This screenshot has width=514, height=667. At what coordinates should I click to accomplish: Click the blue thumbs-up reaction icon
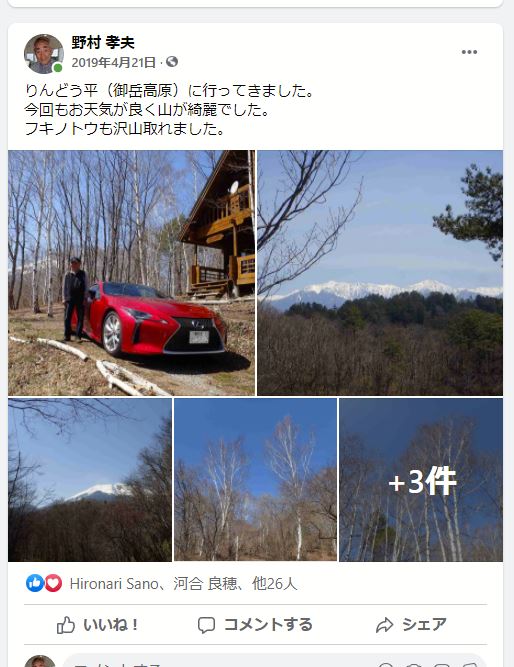(x=35, y=583)
